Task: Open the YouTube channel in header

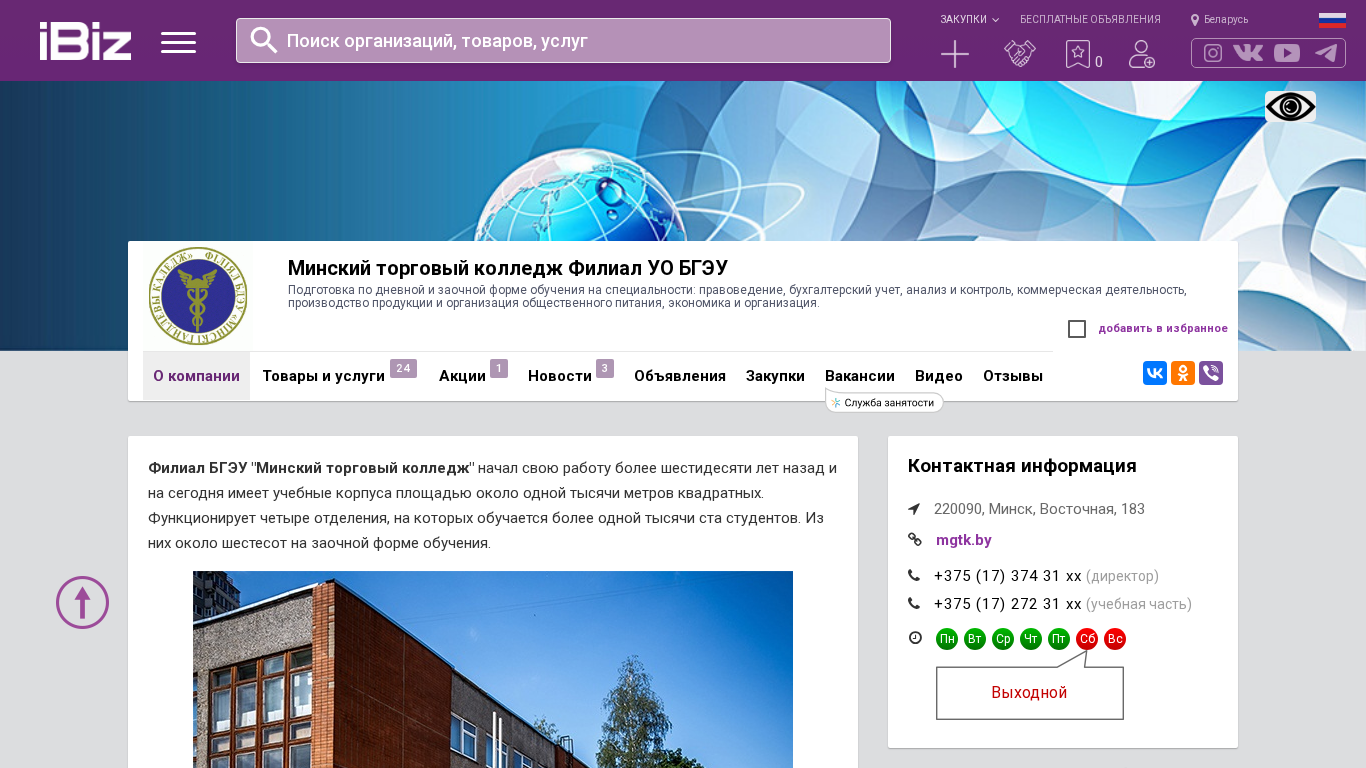Action: (x=1287, y=53)
